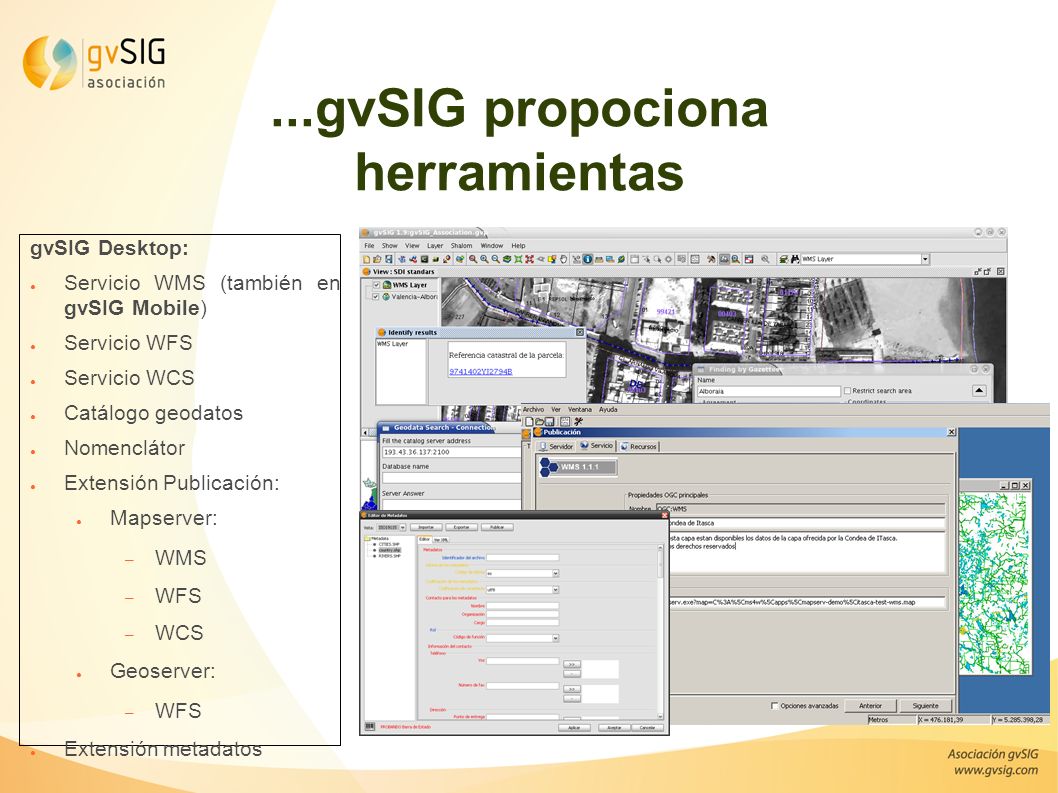The image size is (1058, 793).
Task: Open the Ventana menu
Action: 580,410
